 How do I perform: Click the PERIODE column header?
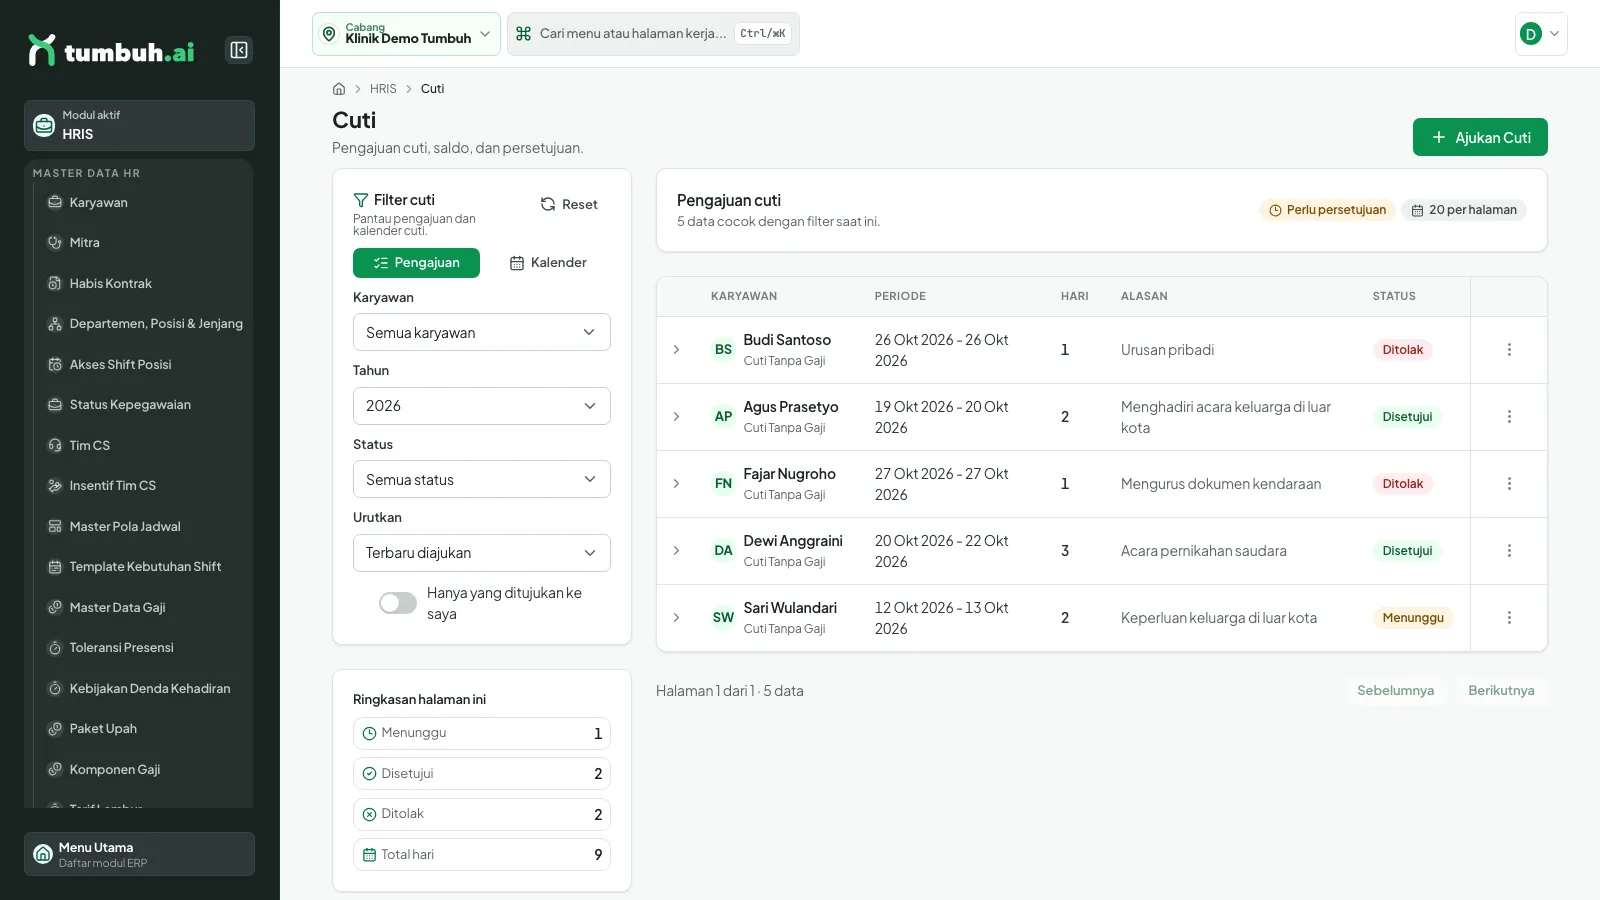900,297
